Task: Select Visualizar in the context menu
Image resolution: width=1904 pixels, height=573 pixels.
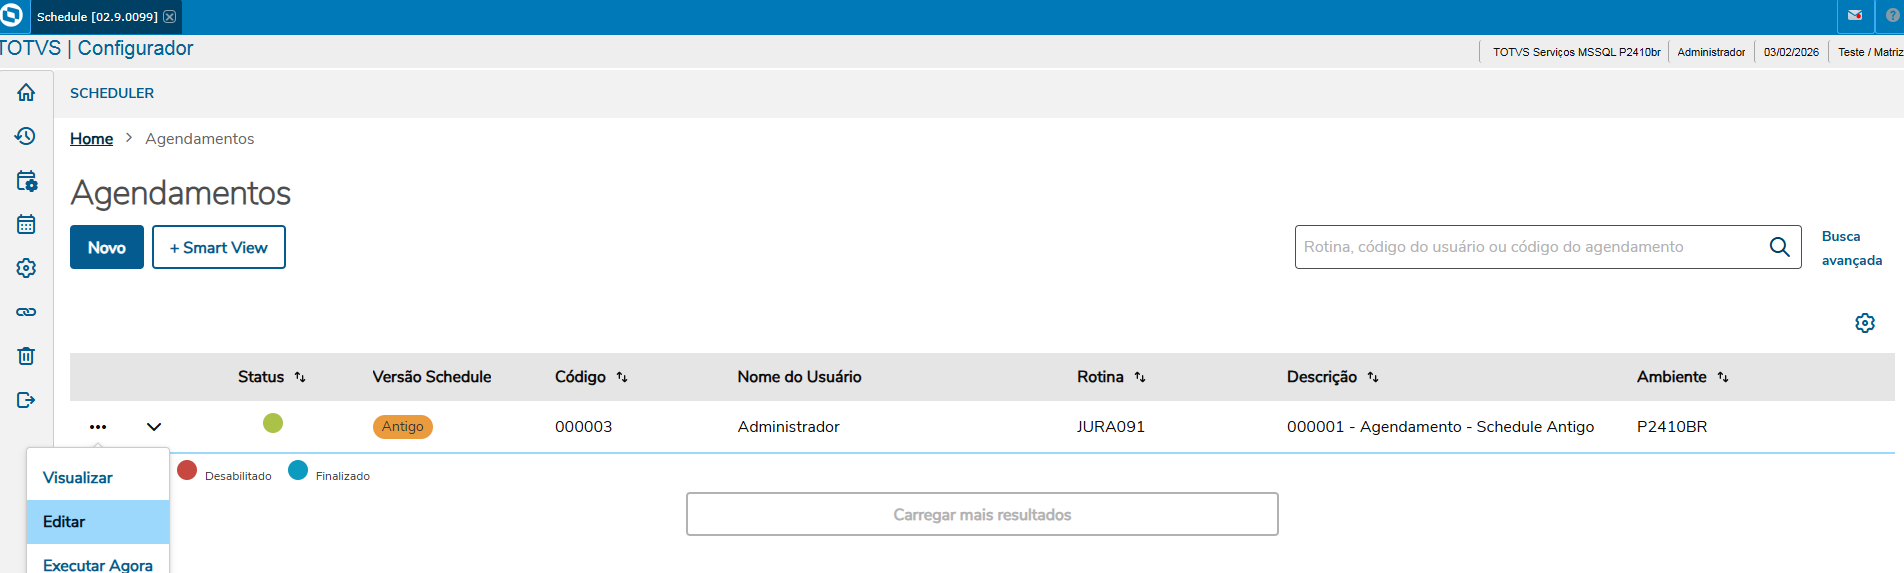Action: pos(98,478)
